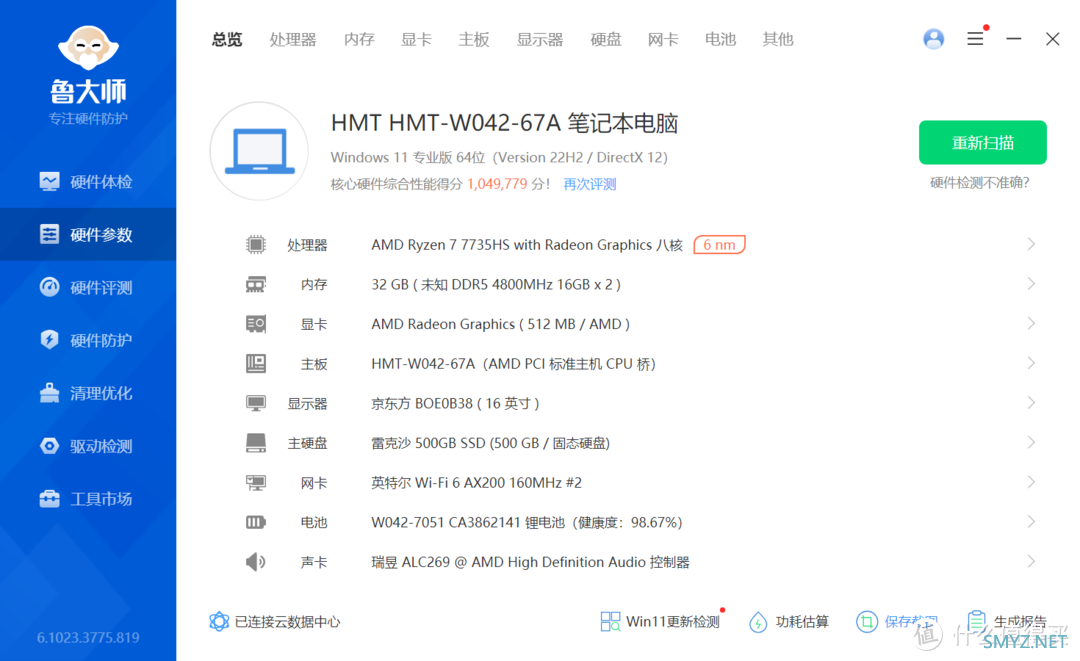
Task: Expand the 32 GB memory row chevron
Action: (1031, 284)
